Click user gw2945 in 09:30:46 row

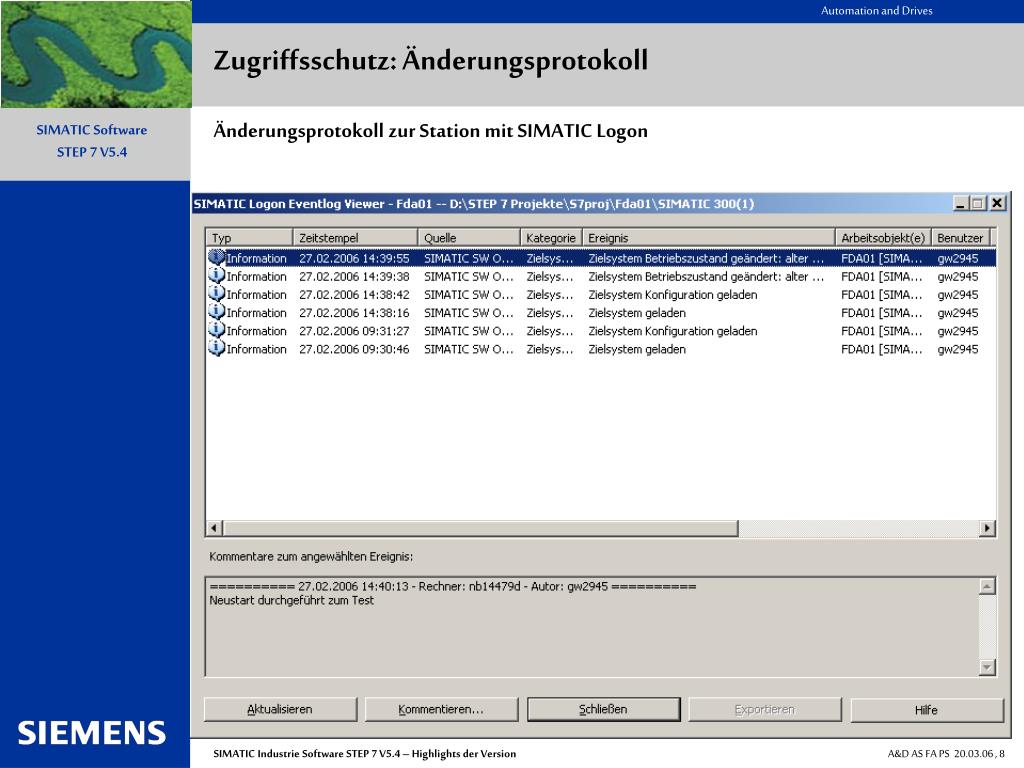(x=957, y=349)
